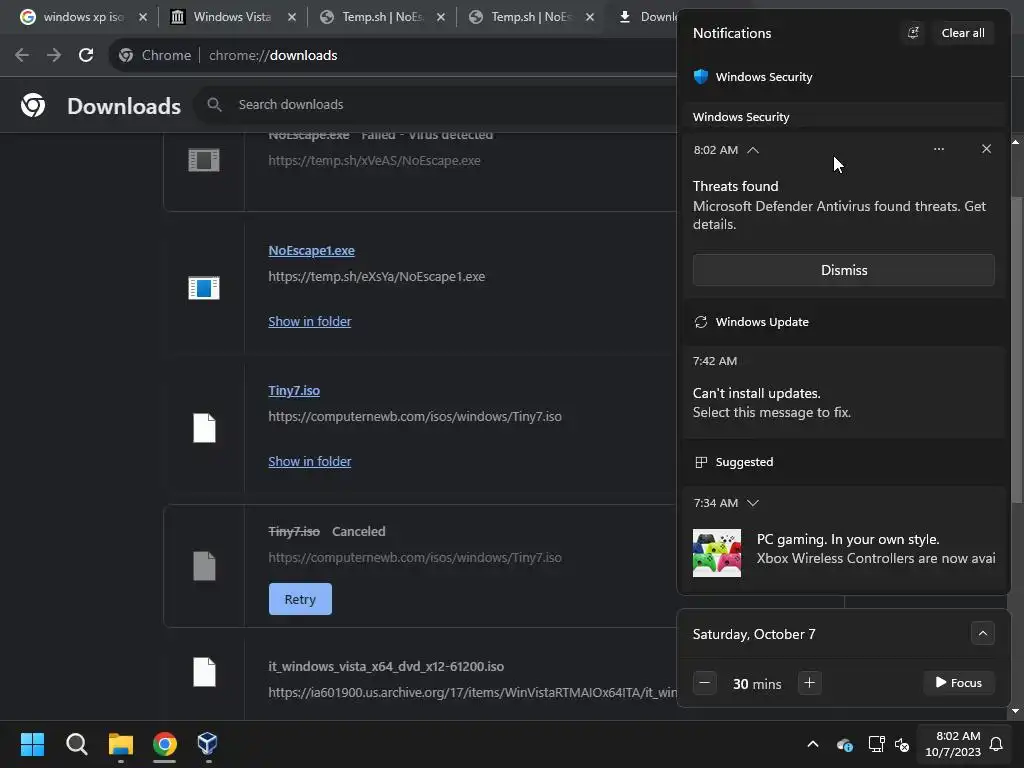Viewport: 1024px width, 768px height.
Task: Close the Threats found notification
Action: 986,150
